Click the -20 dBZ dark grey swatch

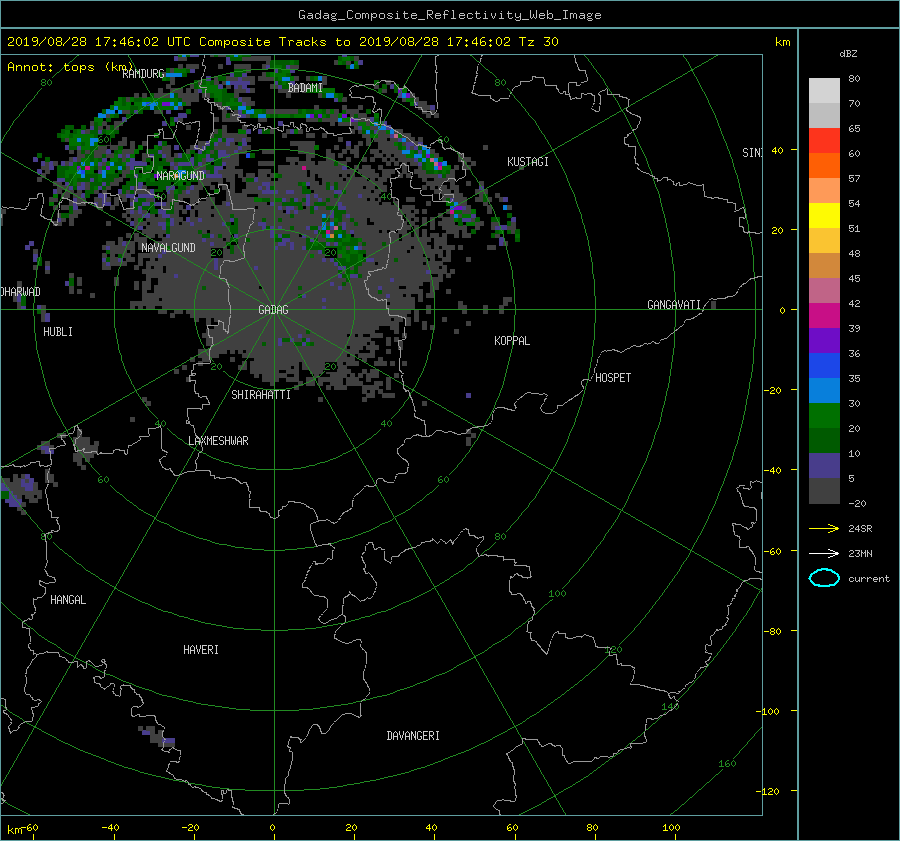coord(824,491)
